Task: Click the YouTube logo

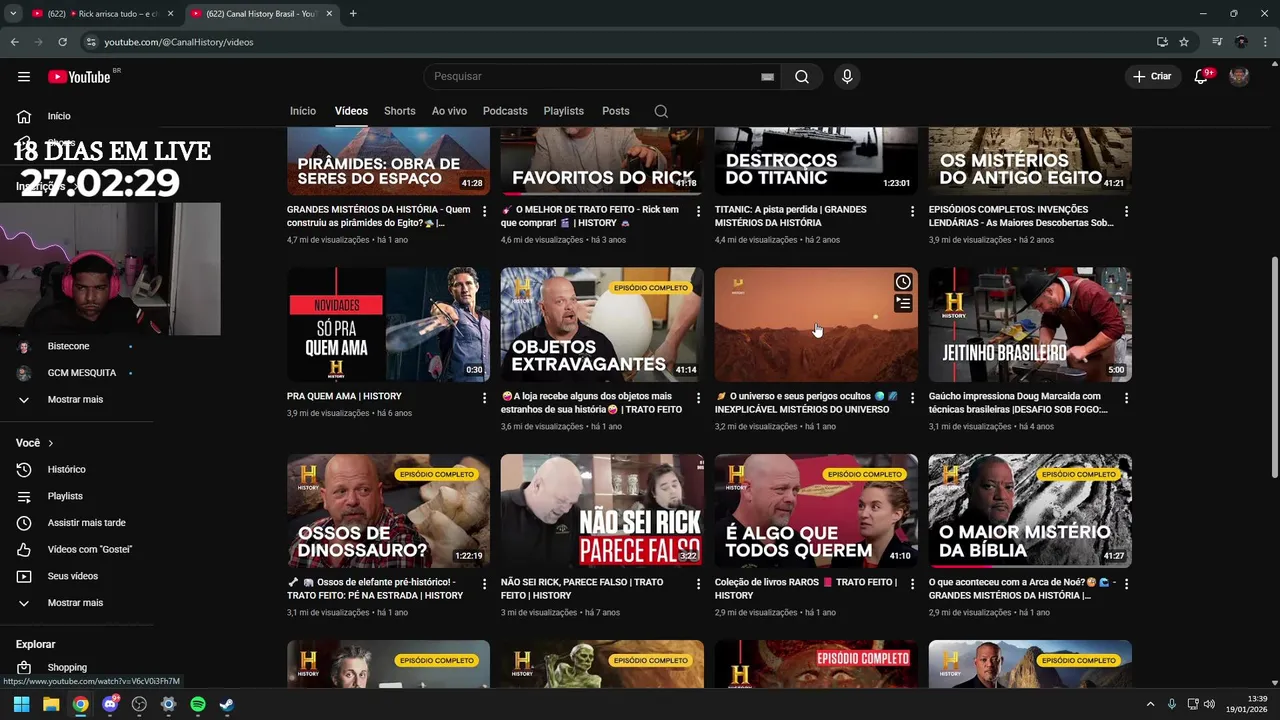Action: point(79,77)
